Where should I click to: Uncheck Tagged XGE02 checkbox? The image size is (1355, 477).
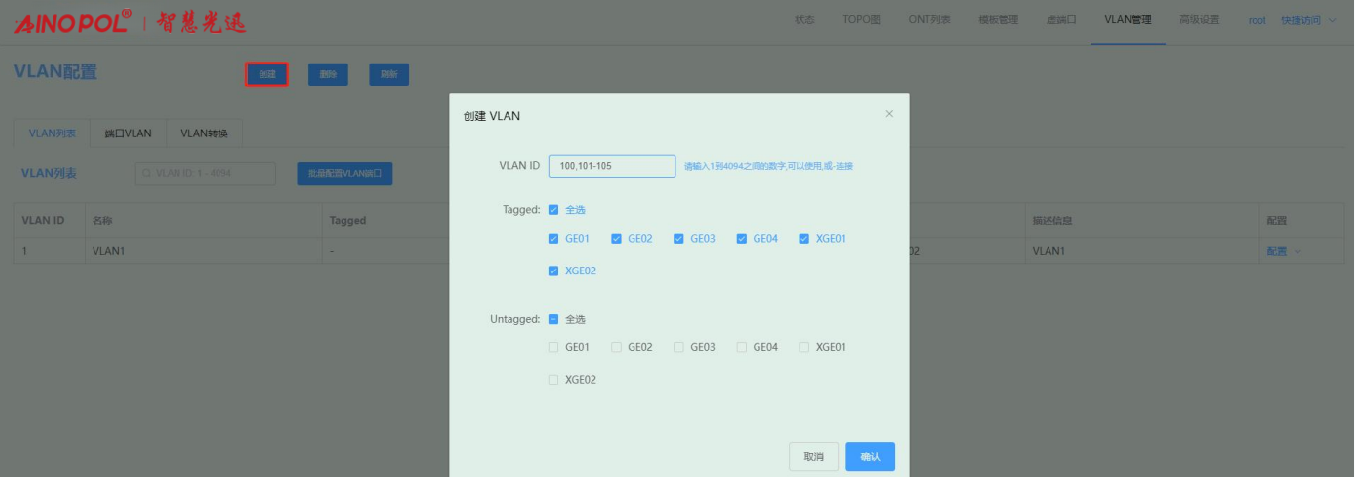coord(554,271)
